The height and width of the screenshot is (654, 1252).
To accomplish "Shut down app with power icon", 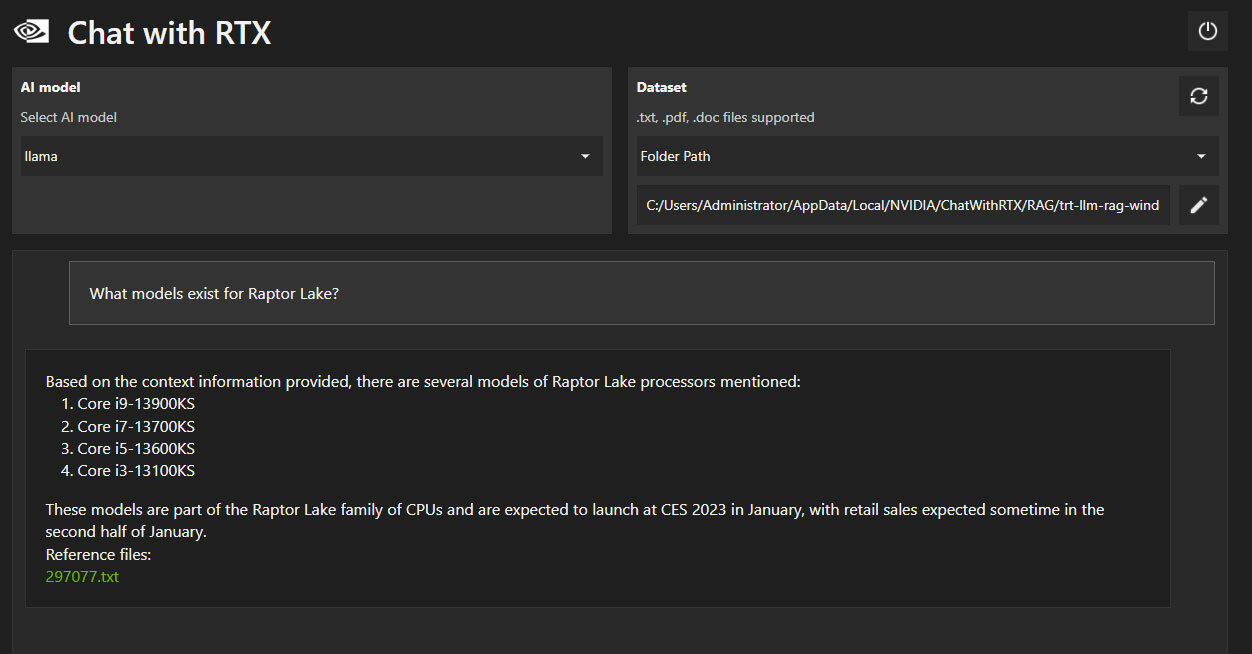I will pyautogui.click(x=1207, y=31).
